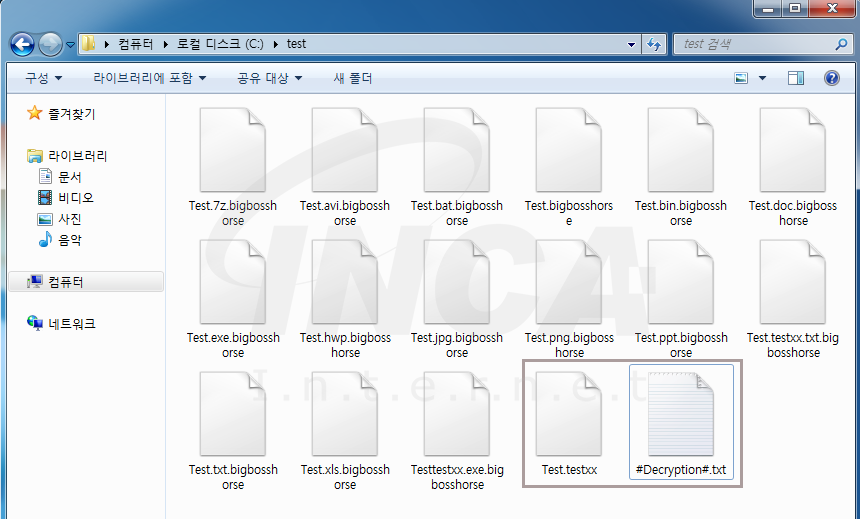Click 새 폴더 to create a folder
Viewport: 860px width, 519px height.
[353, 78]
